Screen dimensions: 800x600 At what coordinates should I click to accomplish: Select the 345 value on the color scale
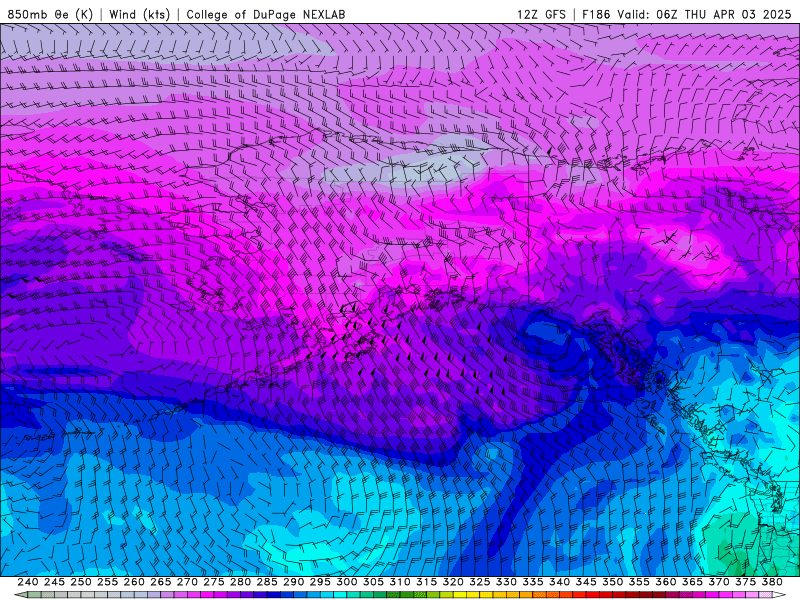pyautogui.click(x=586, y=582)
